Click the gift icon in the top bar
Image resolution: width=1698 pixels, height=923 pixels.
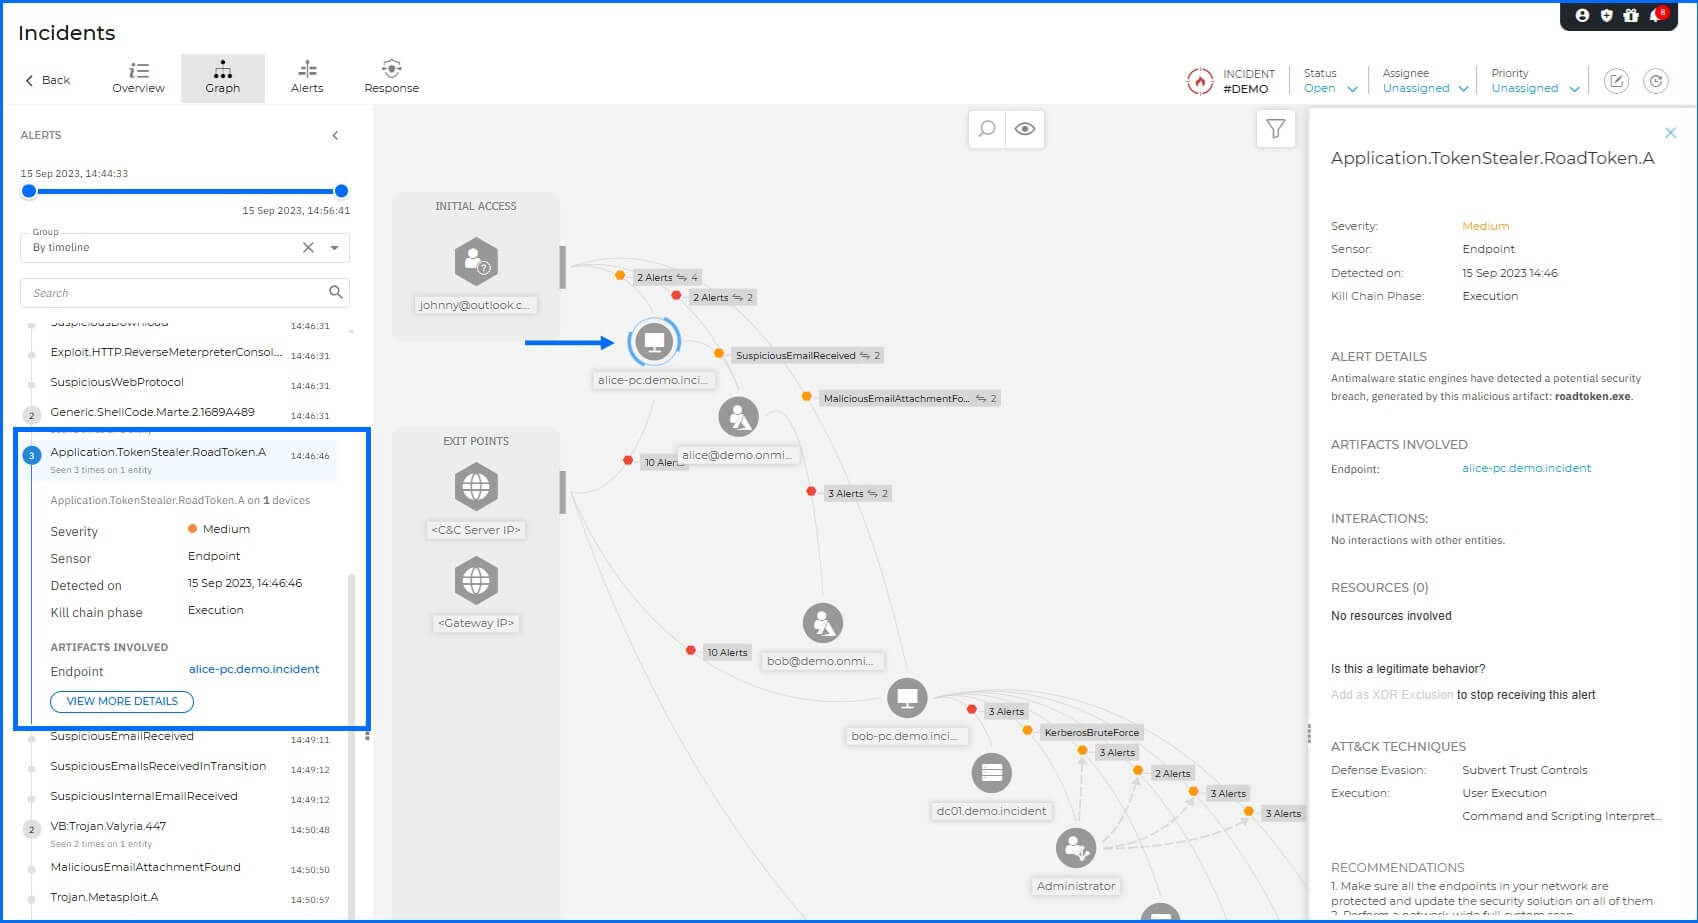point(1629,15)
